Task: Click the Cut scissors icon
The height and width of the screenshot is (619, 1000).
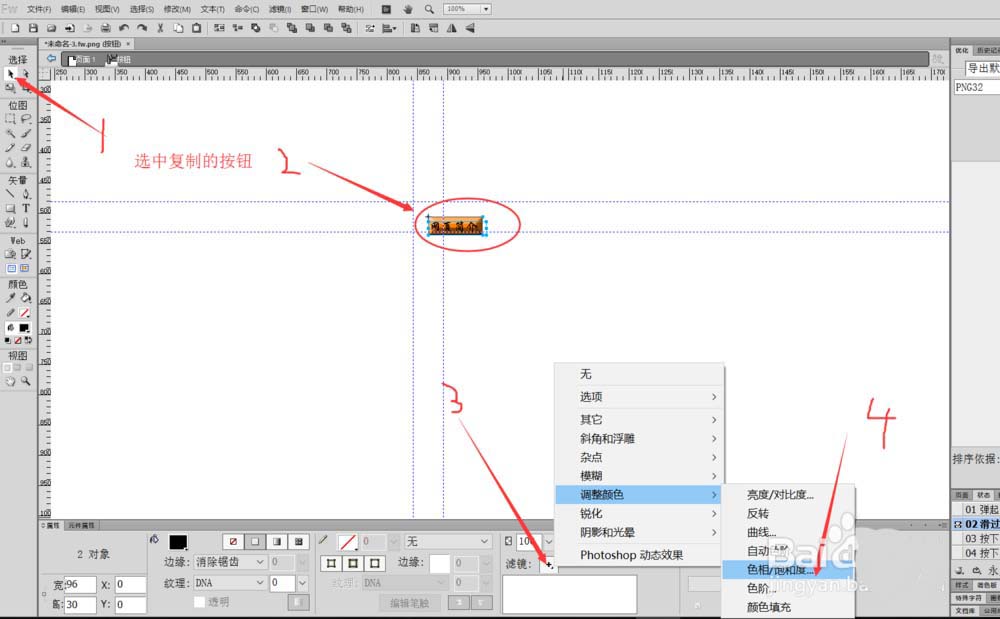Action: coord(160,28)
